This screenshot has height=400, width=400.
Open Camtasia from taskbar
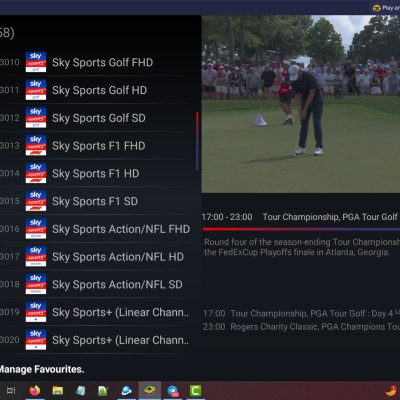coord(196,391)
